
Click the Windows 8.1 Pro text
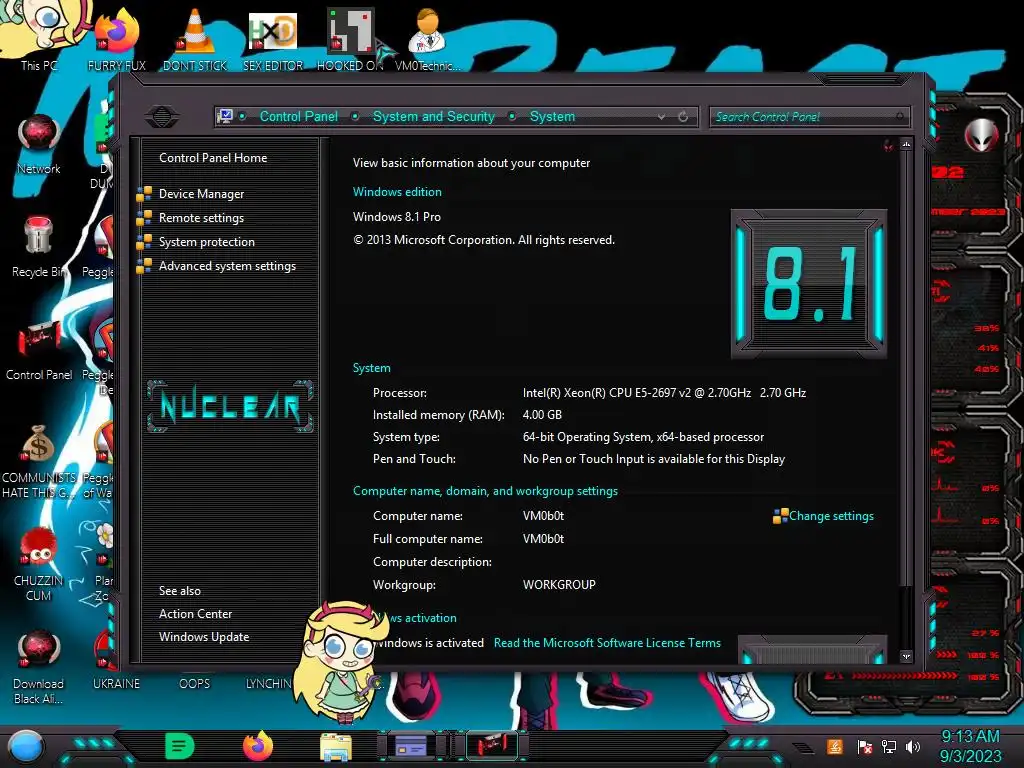point(396,217)
